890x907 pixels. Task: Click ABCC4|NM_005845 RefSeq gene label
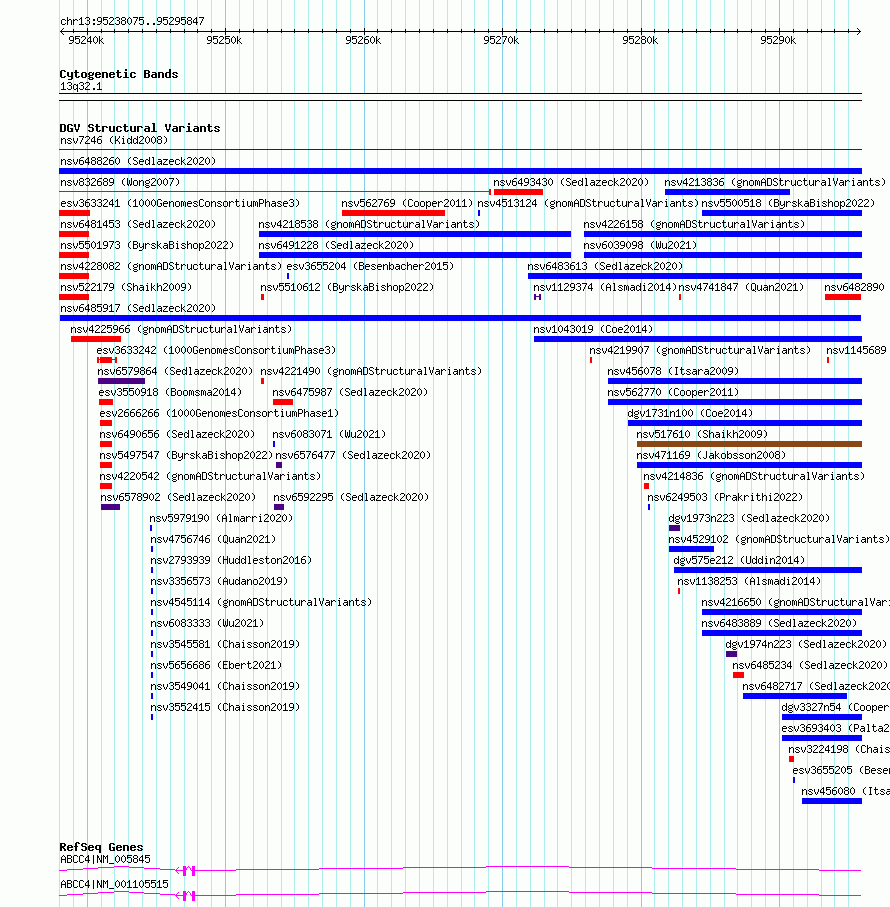[x=105, y=860]
